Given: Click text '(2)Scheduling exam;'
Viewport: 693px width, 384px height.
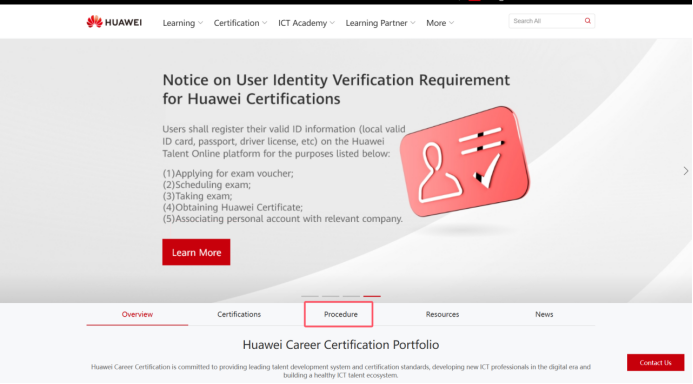Looking at the screenshot, I should (206, 185).
